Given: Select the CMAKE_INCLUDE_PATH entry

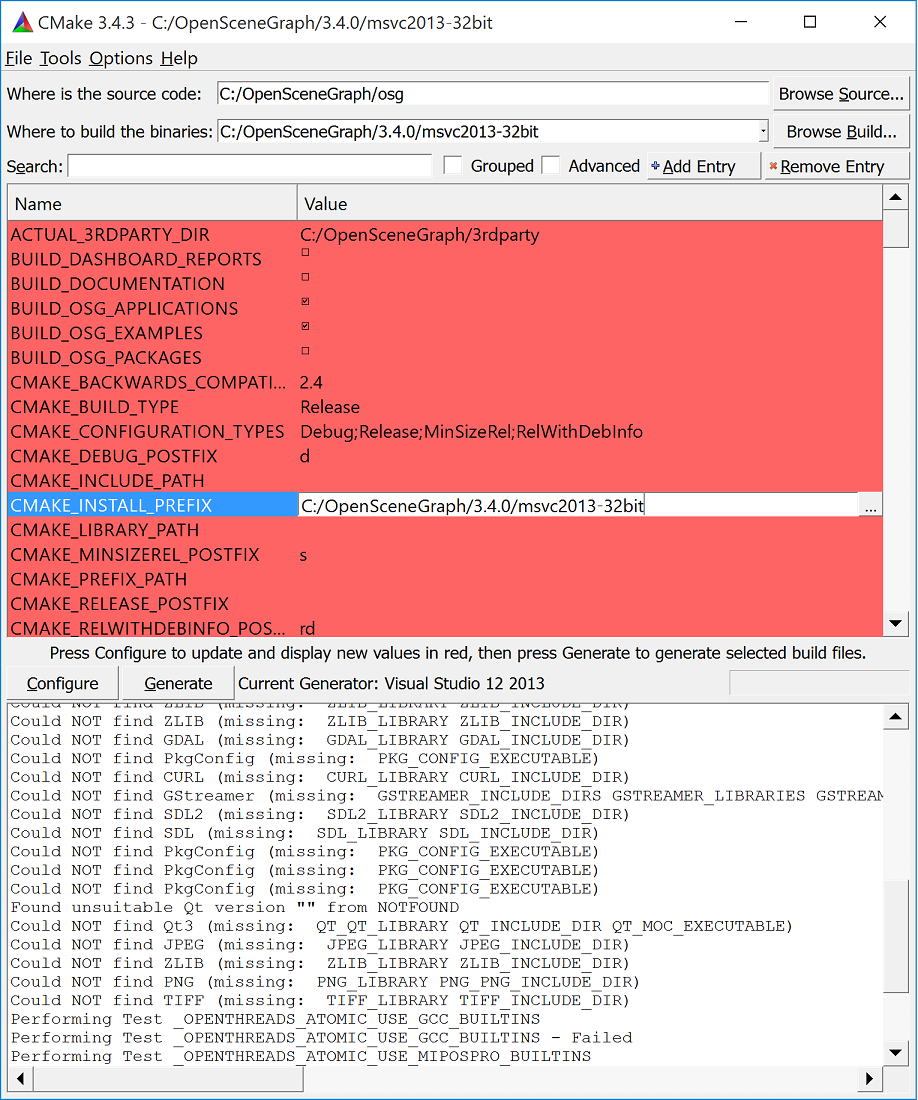Looking at the screenshot, I should [x=107, y=481].
